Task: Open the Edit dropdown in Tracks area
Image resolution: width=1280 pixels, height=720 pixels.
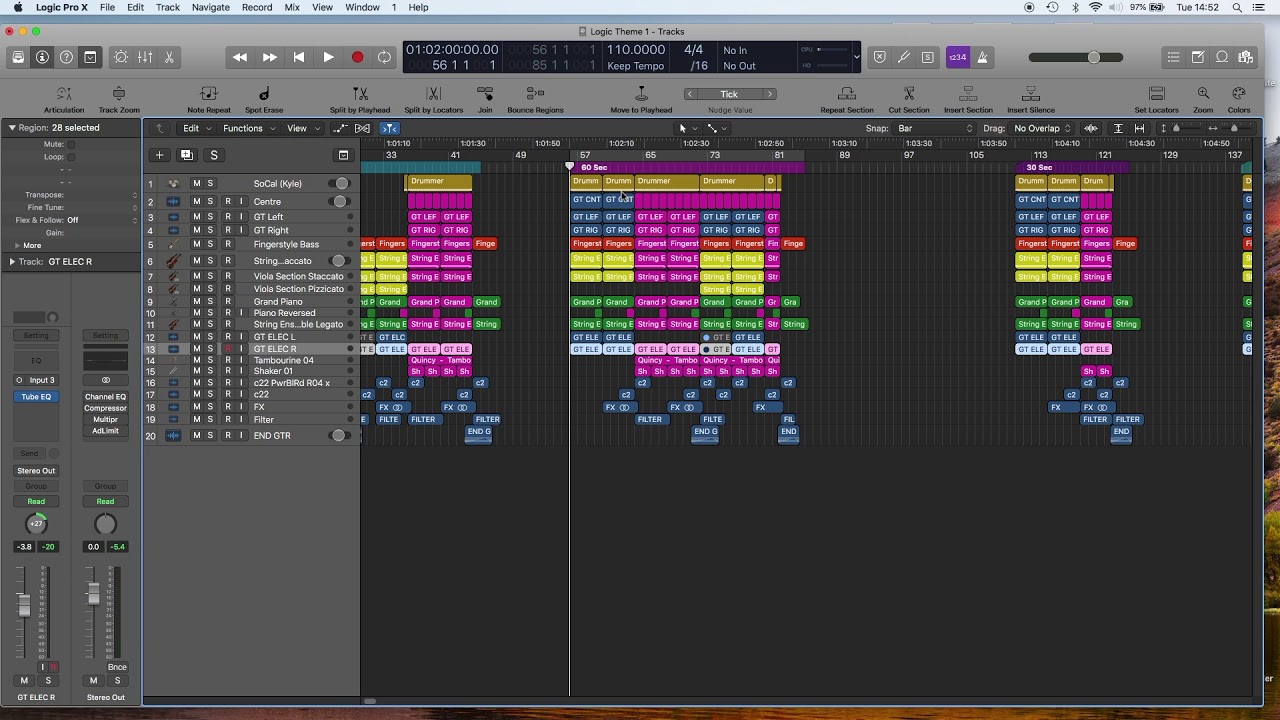Action: (196, 128)
